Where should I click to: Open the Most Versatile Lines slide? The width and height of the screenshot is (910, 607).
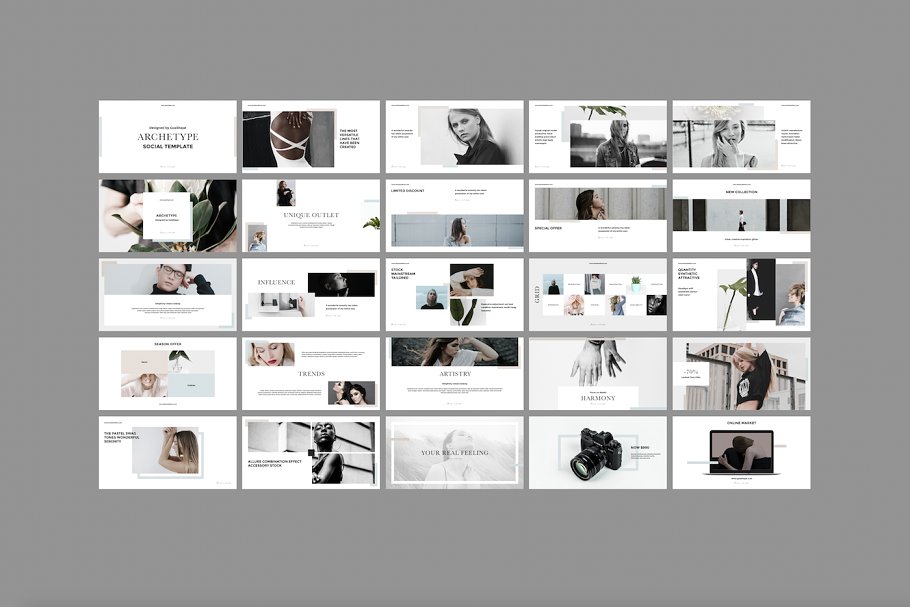click(x=310, y=136)
